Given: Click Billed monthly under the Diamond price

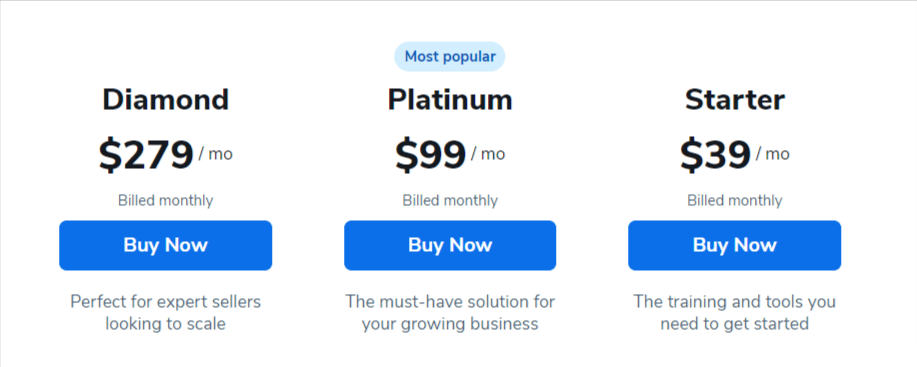Looking at the screenshot, I should pyautogui.click(x=166, y=200).
